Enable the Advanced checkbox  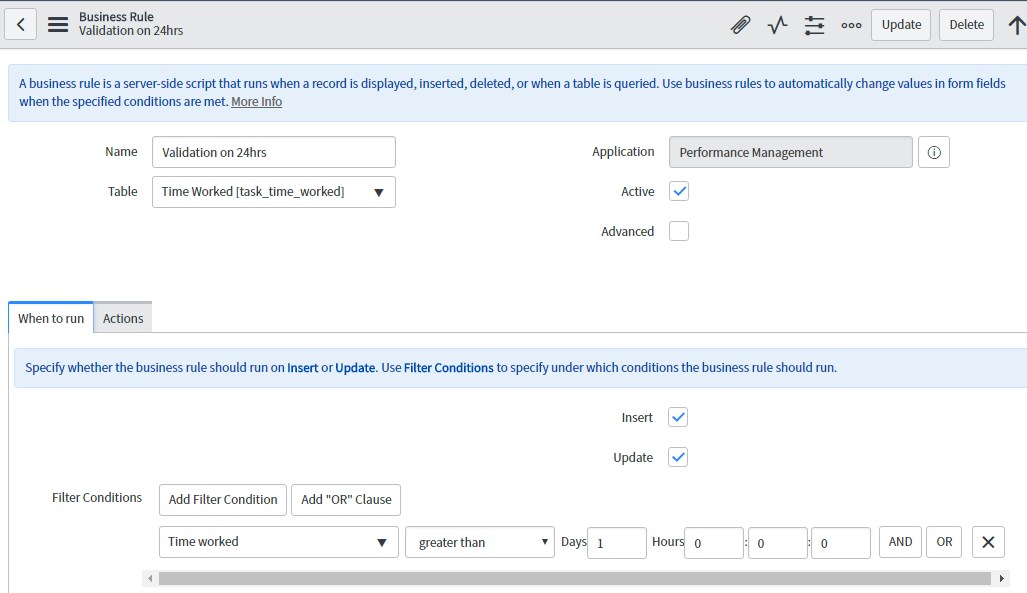679,231
